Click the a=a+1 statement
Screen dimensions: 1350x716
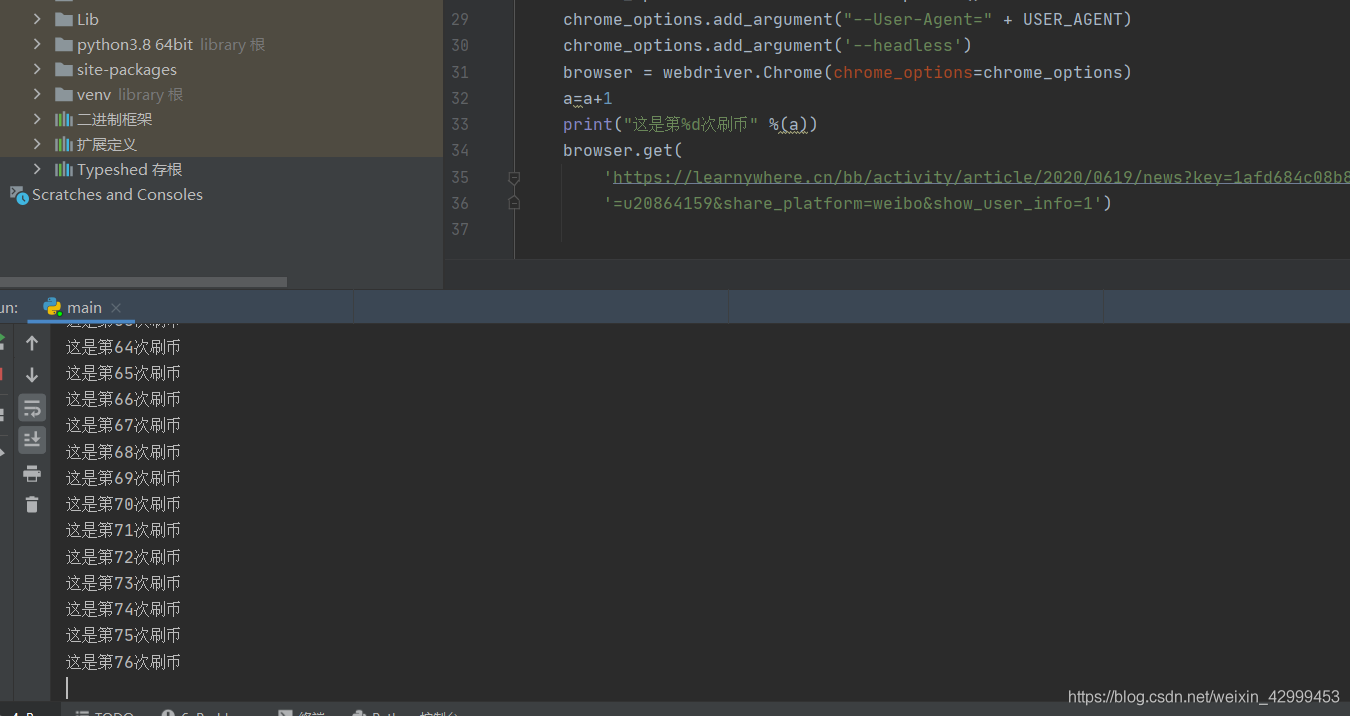588,98
